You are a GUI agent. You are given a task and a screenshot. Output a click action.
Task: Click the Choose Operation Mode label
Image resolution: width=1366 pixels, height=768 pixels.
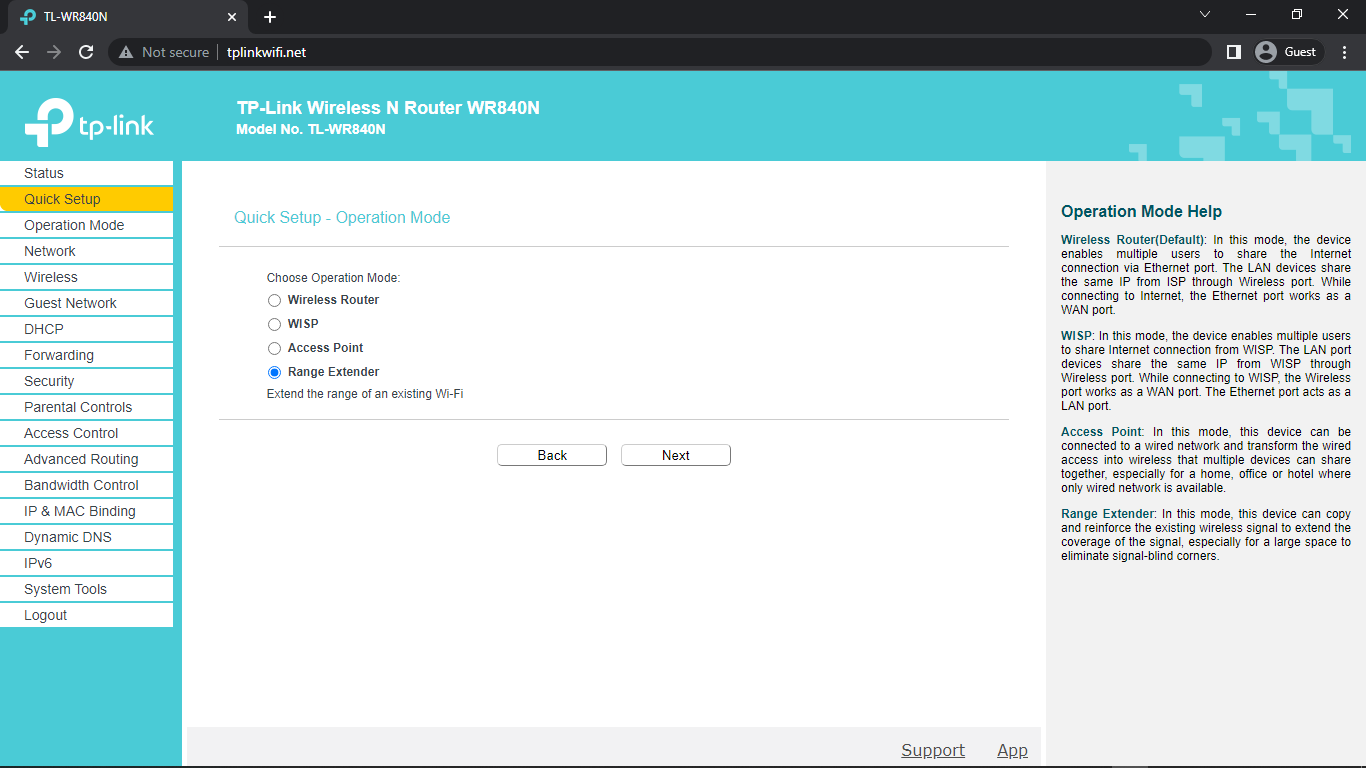click(x=333, y=278)
